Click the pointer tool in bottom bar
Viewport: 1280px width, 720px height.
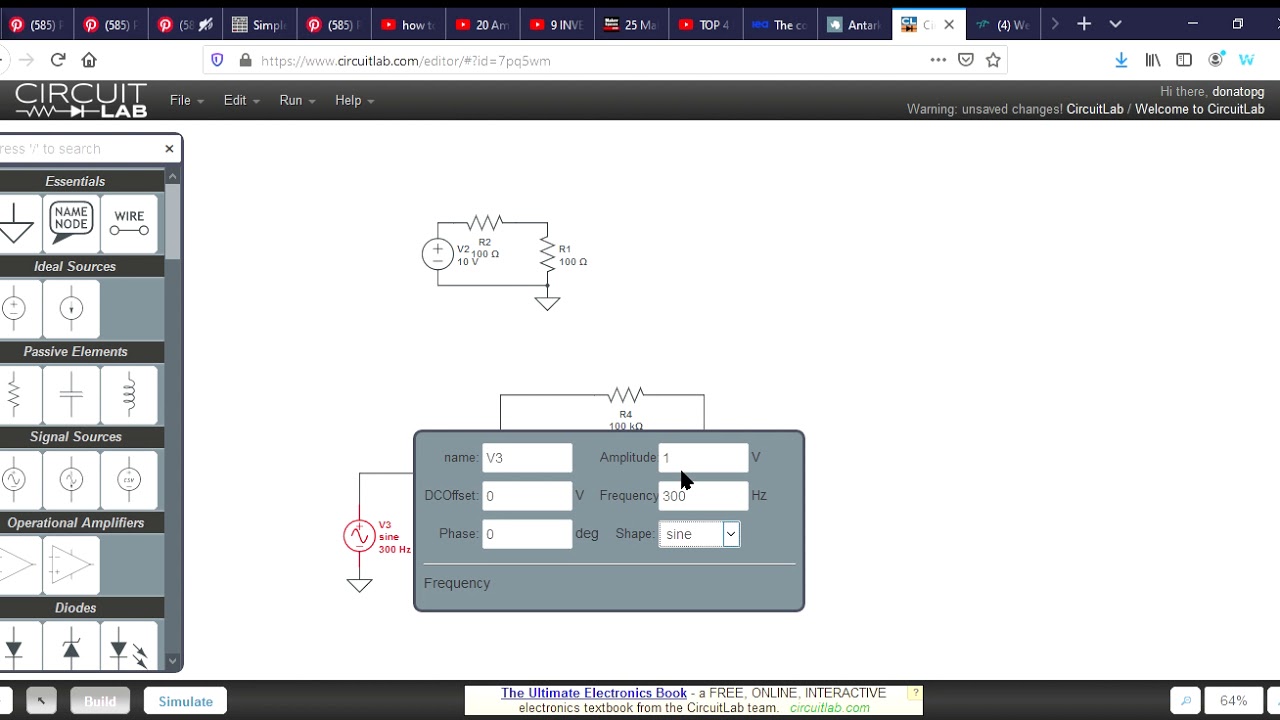41,701
